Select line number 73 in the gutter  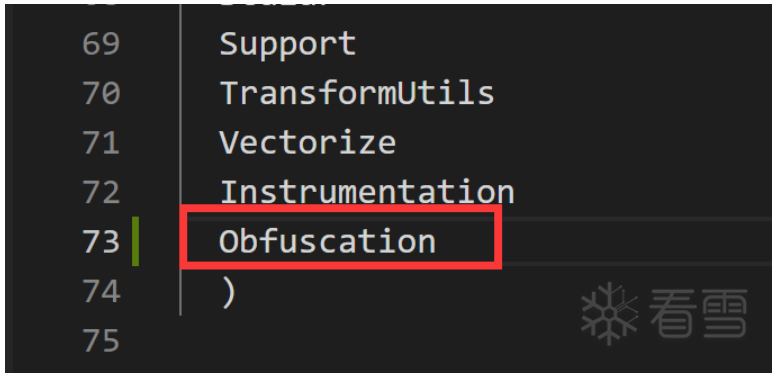(x=101, y=242)
